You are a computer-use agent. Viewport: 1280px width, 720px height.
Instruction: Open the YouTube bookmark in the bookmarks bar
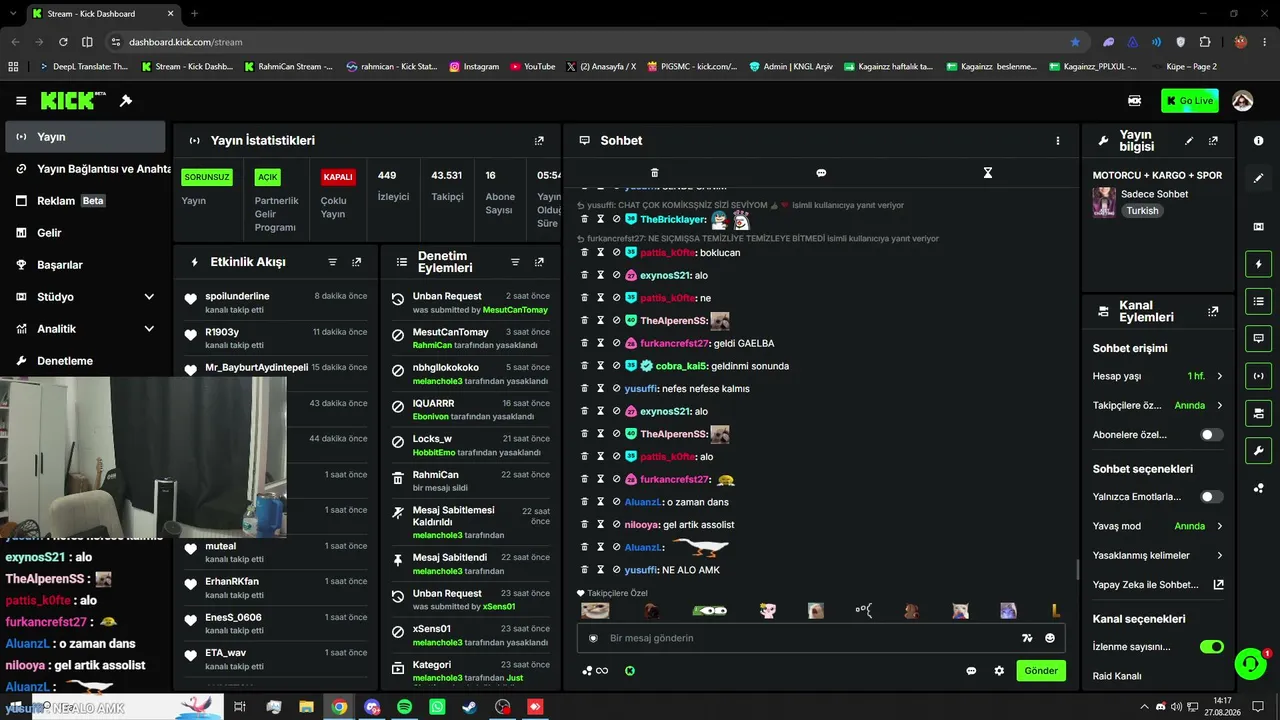coord(533,67)
